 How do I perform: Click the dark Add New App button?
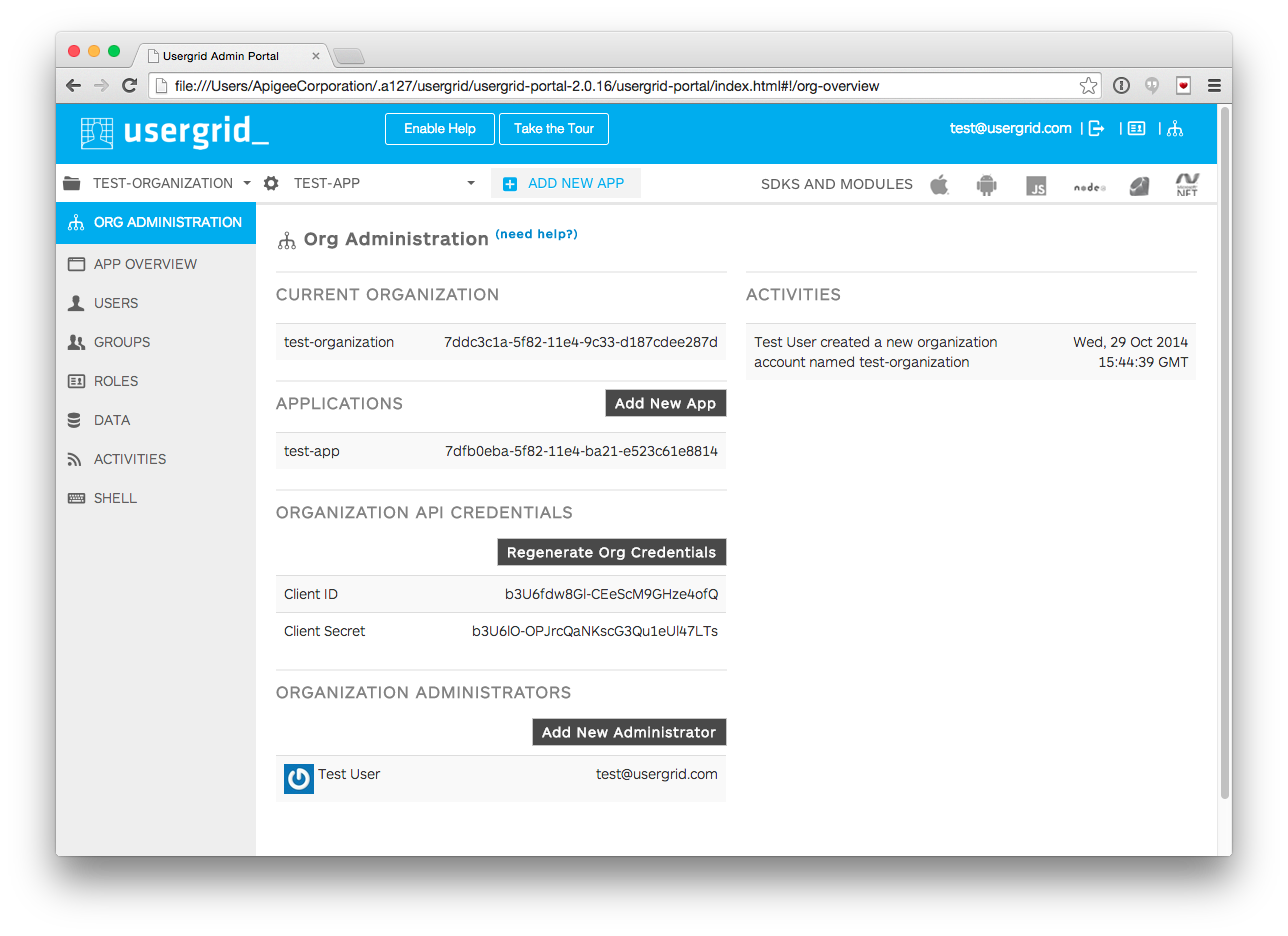pos(666,403)
